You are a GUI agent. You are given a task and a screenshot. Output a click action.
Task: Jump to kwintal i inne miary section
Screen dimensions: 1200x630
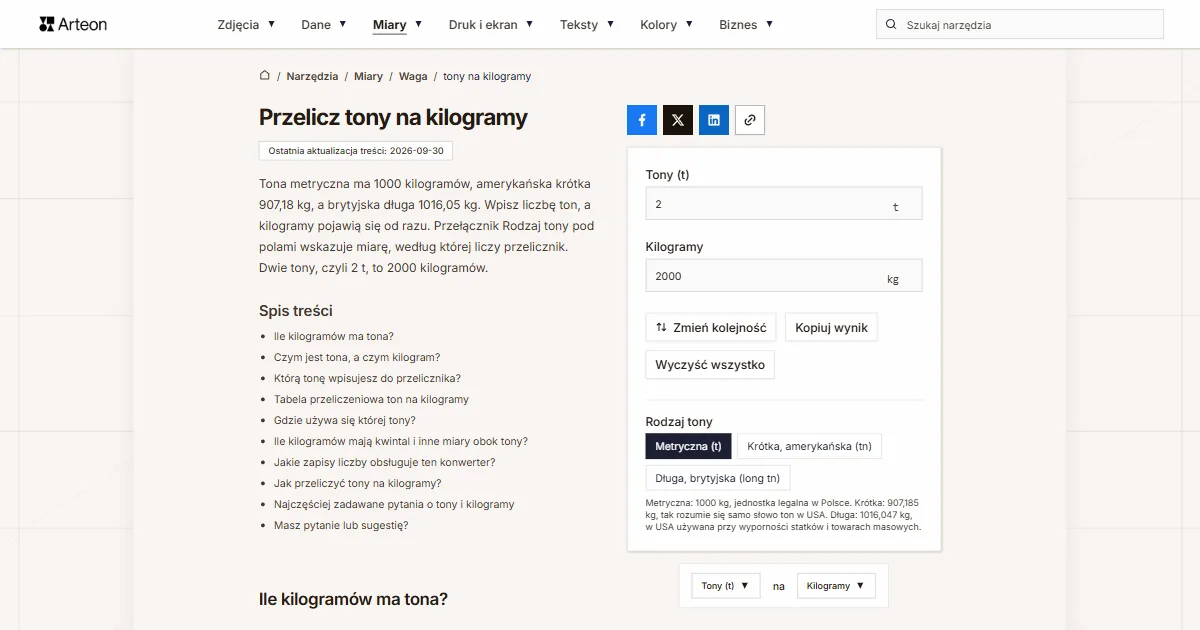point(401,441)
